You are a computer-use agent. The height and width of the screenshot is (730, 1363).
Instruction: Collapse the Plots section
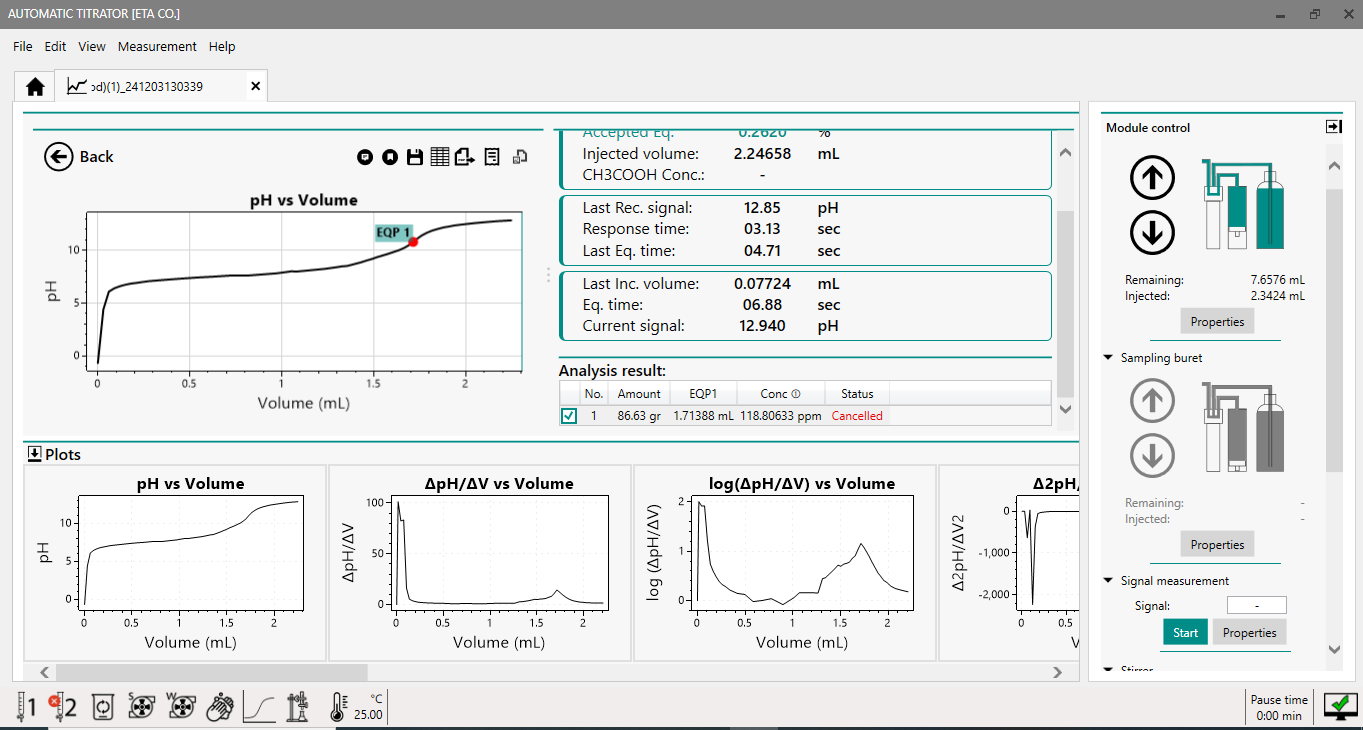[x=35, y=454]
